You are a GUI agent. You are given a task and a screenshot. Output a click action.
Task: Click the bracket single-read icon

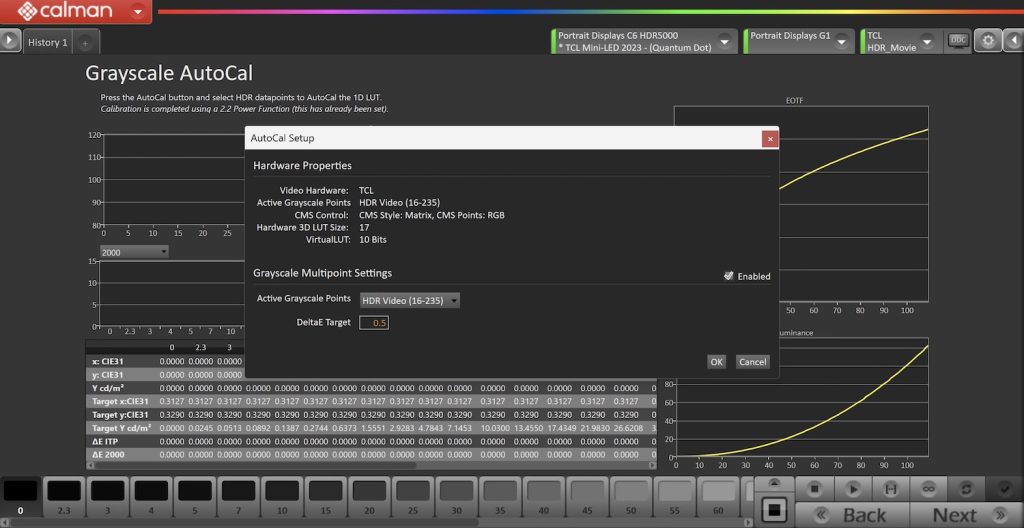pos(889,488)
